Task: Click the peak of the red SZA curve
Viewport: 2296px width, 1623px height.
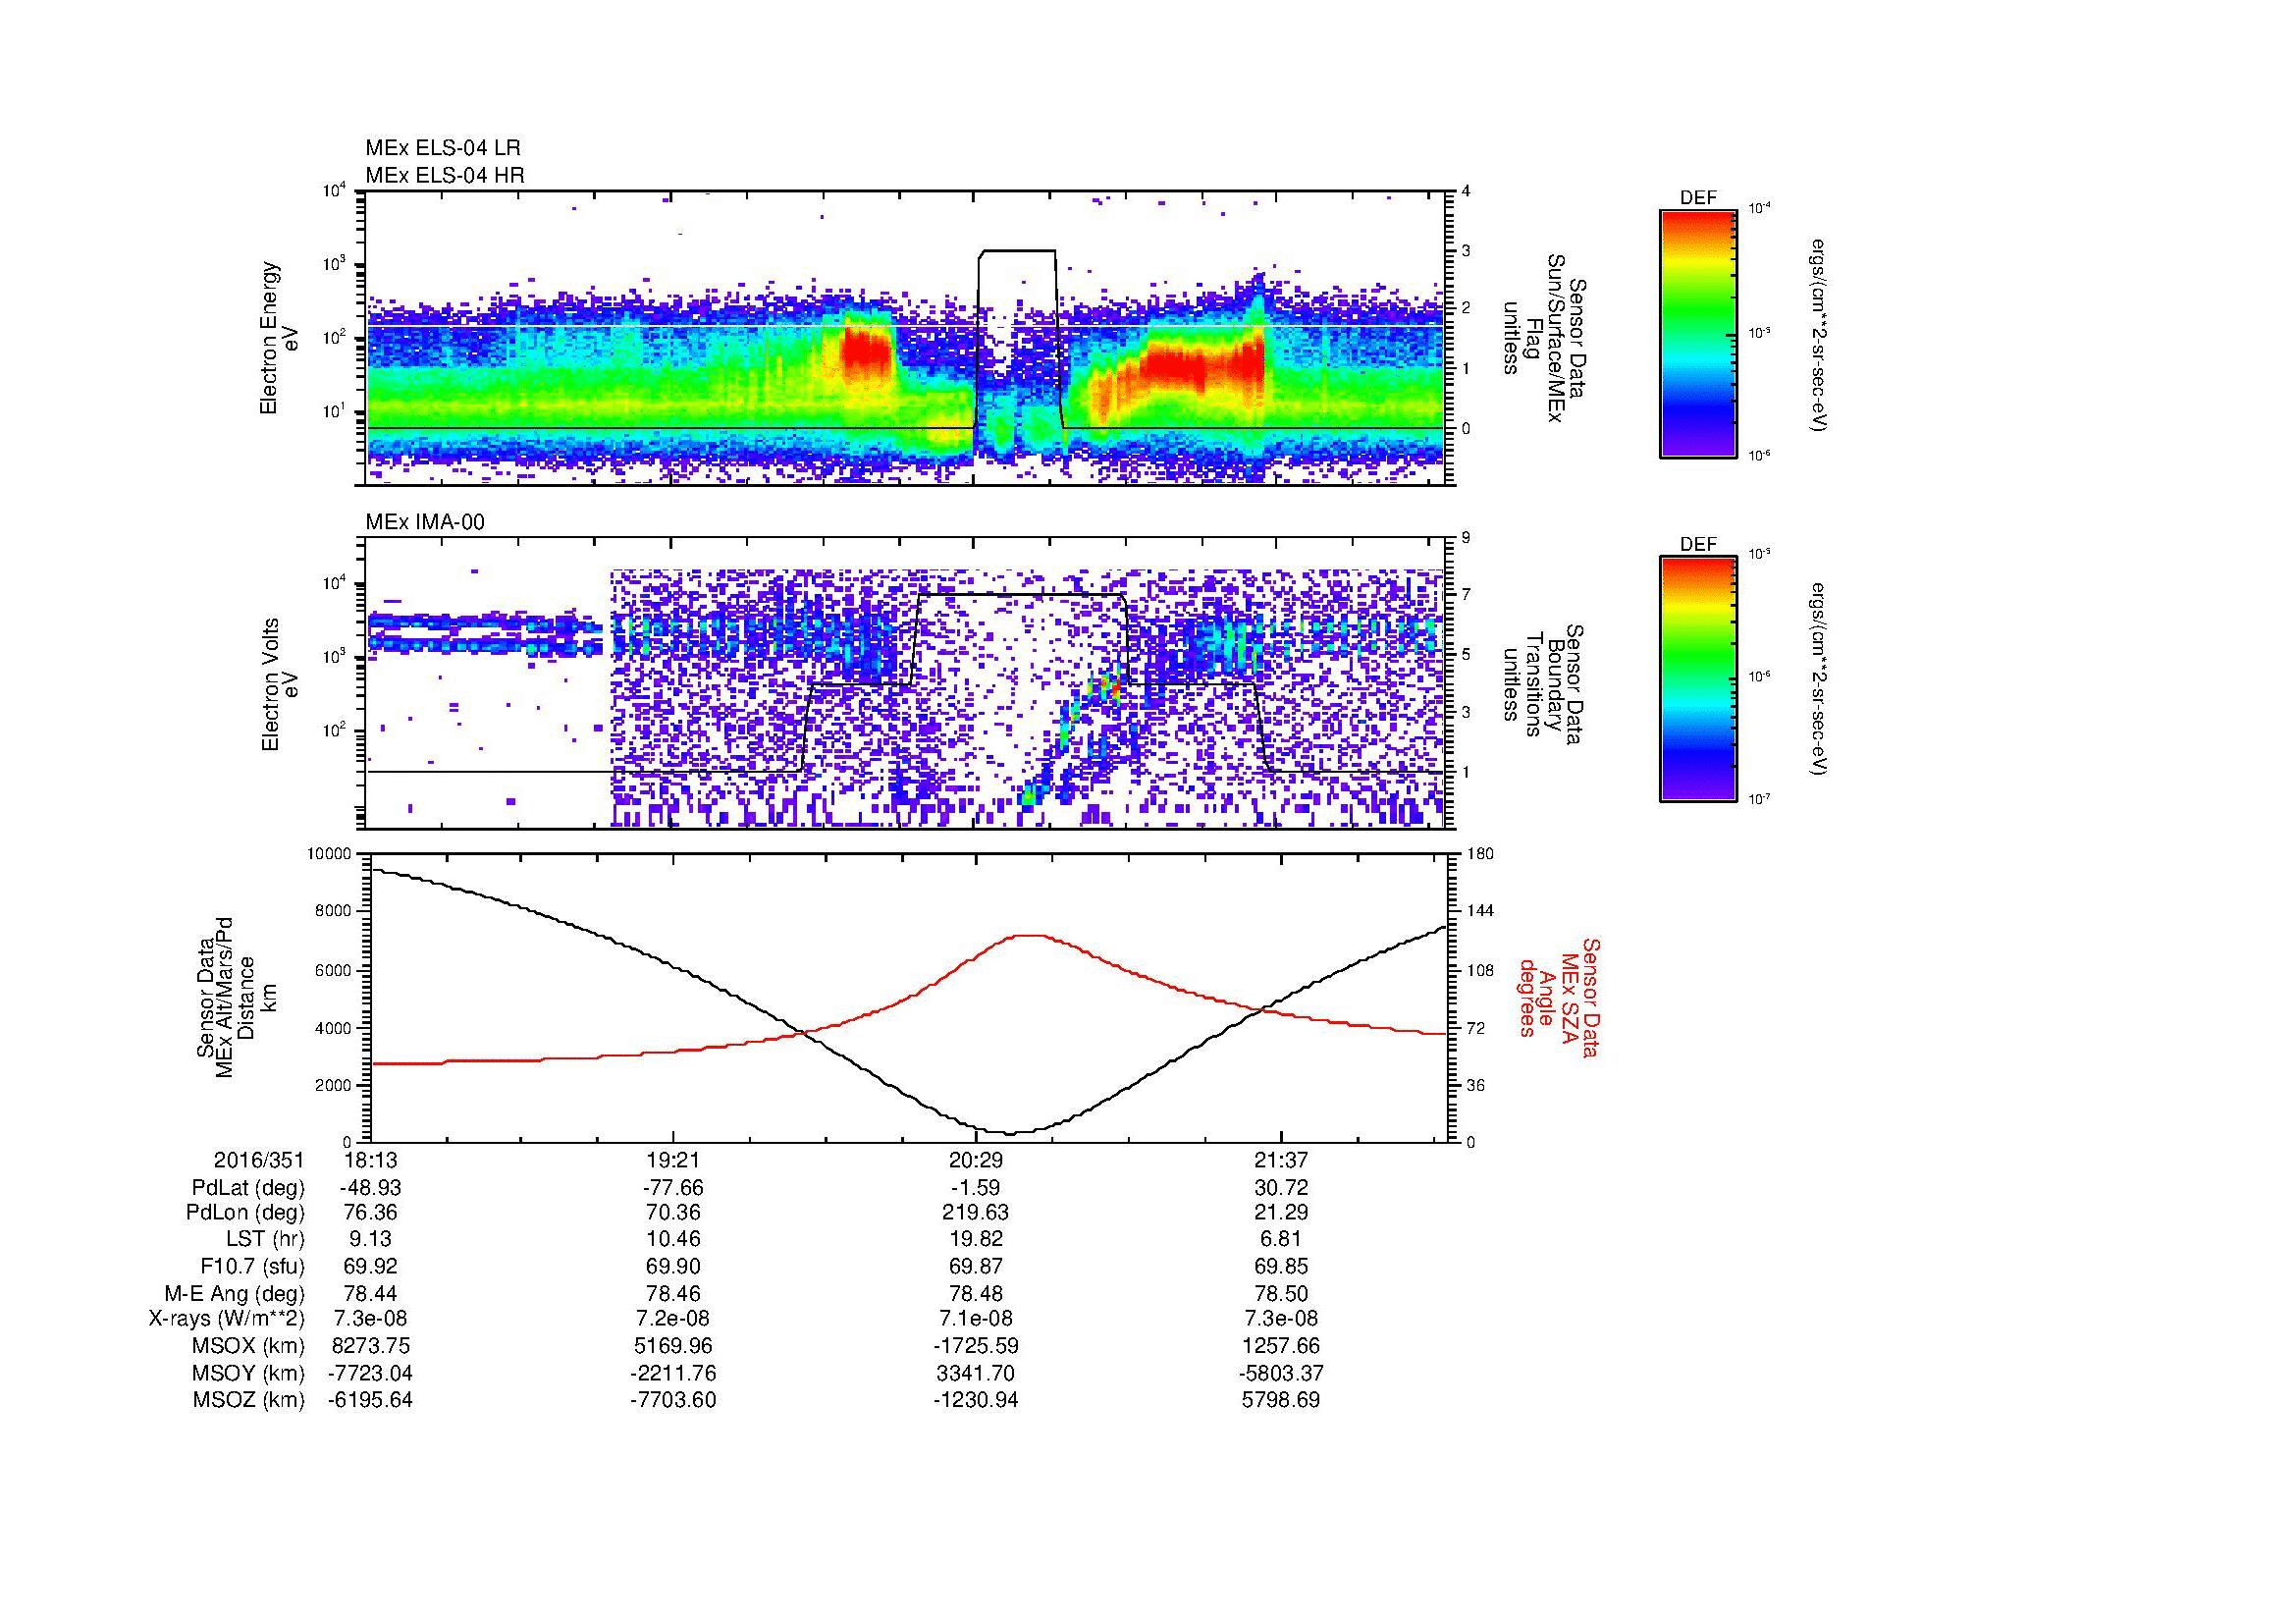Action: click(x=1030, y=936)
